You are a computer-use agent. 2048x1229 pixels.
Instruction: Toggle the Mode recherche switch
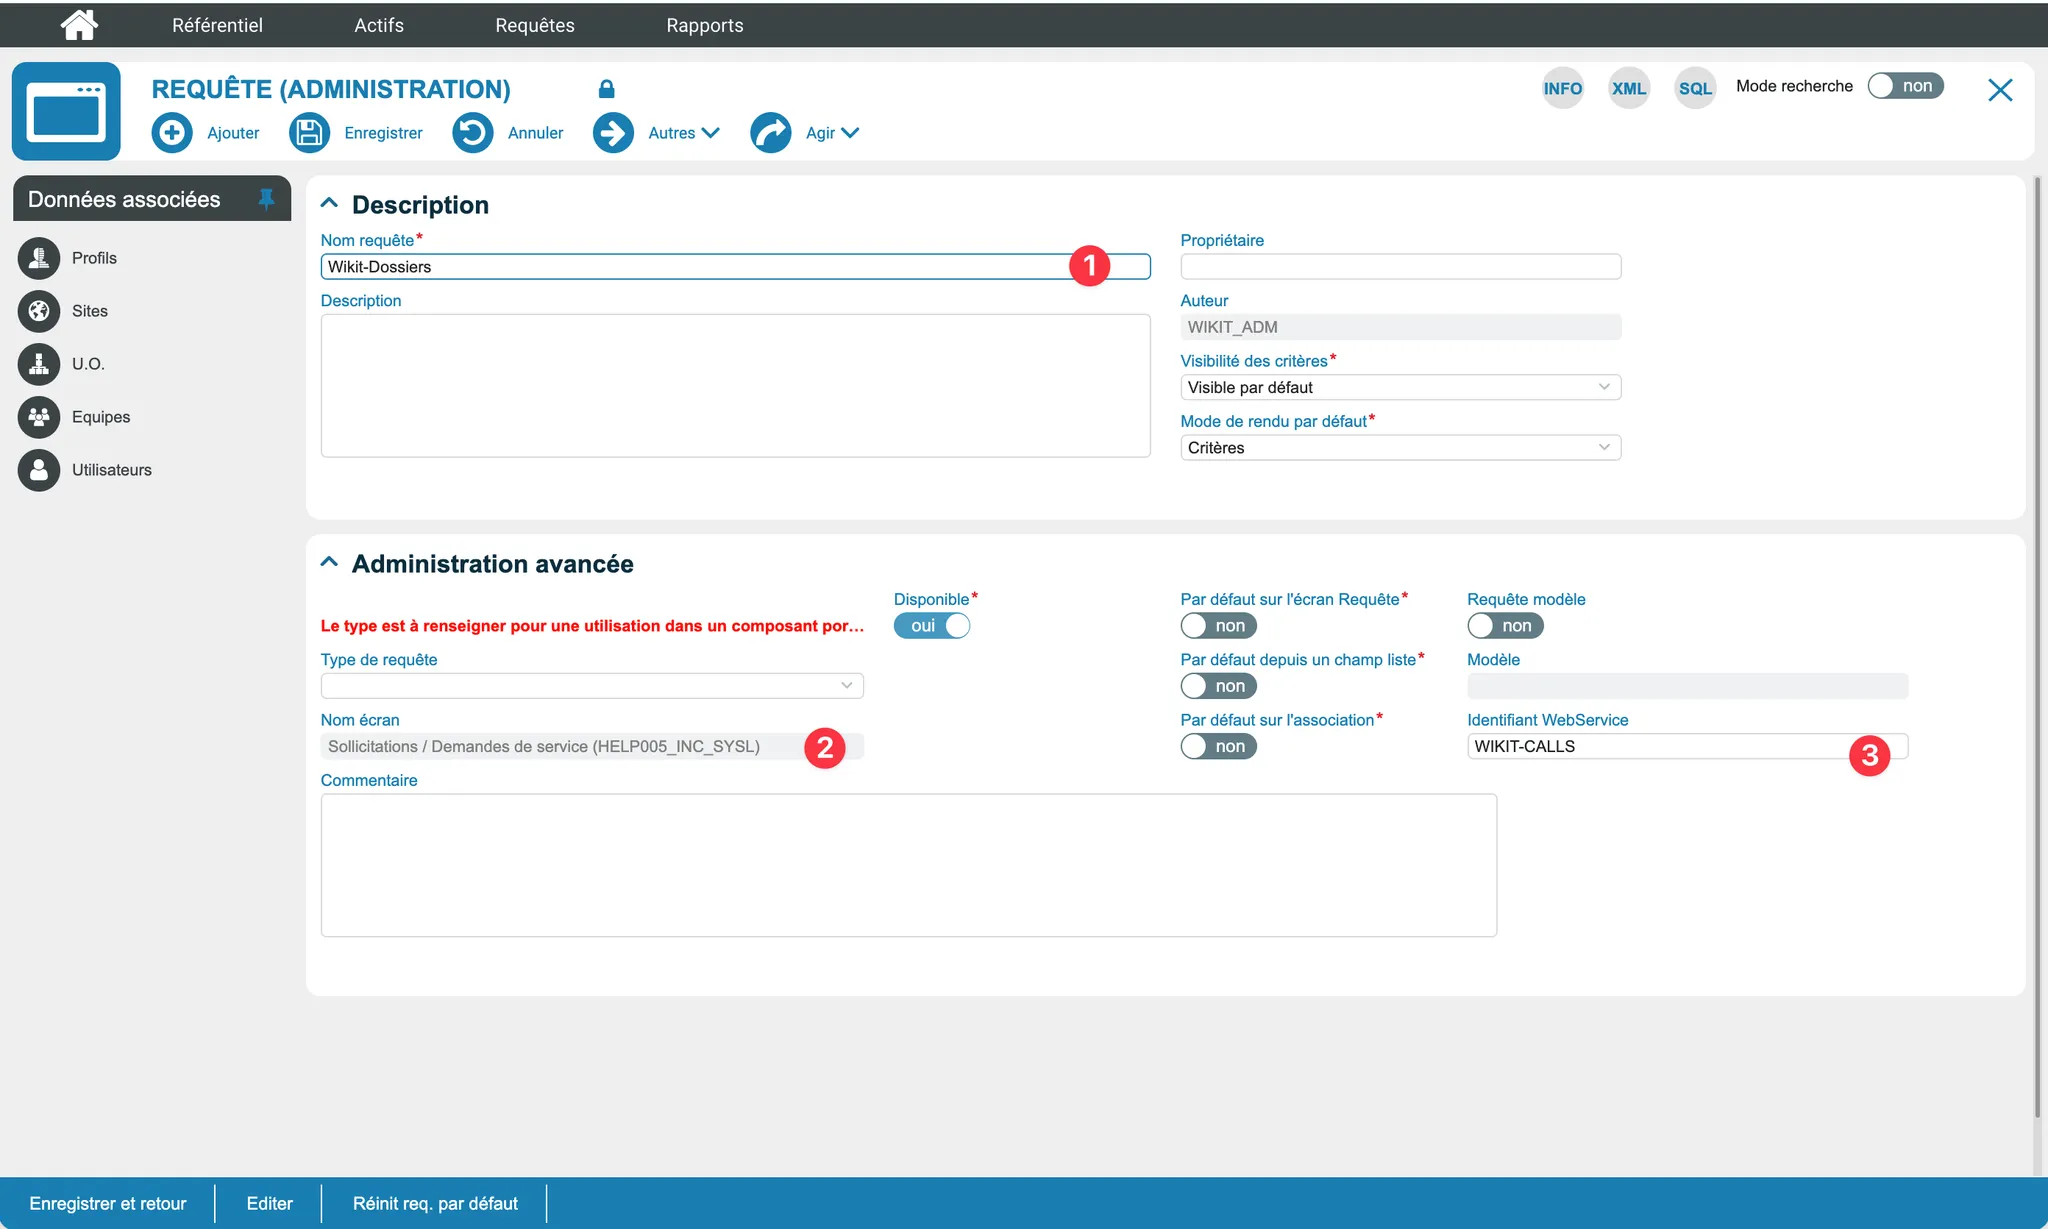click(1905, 86)
